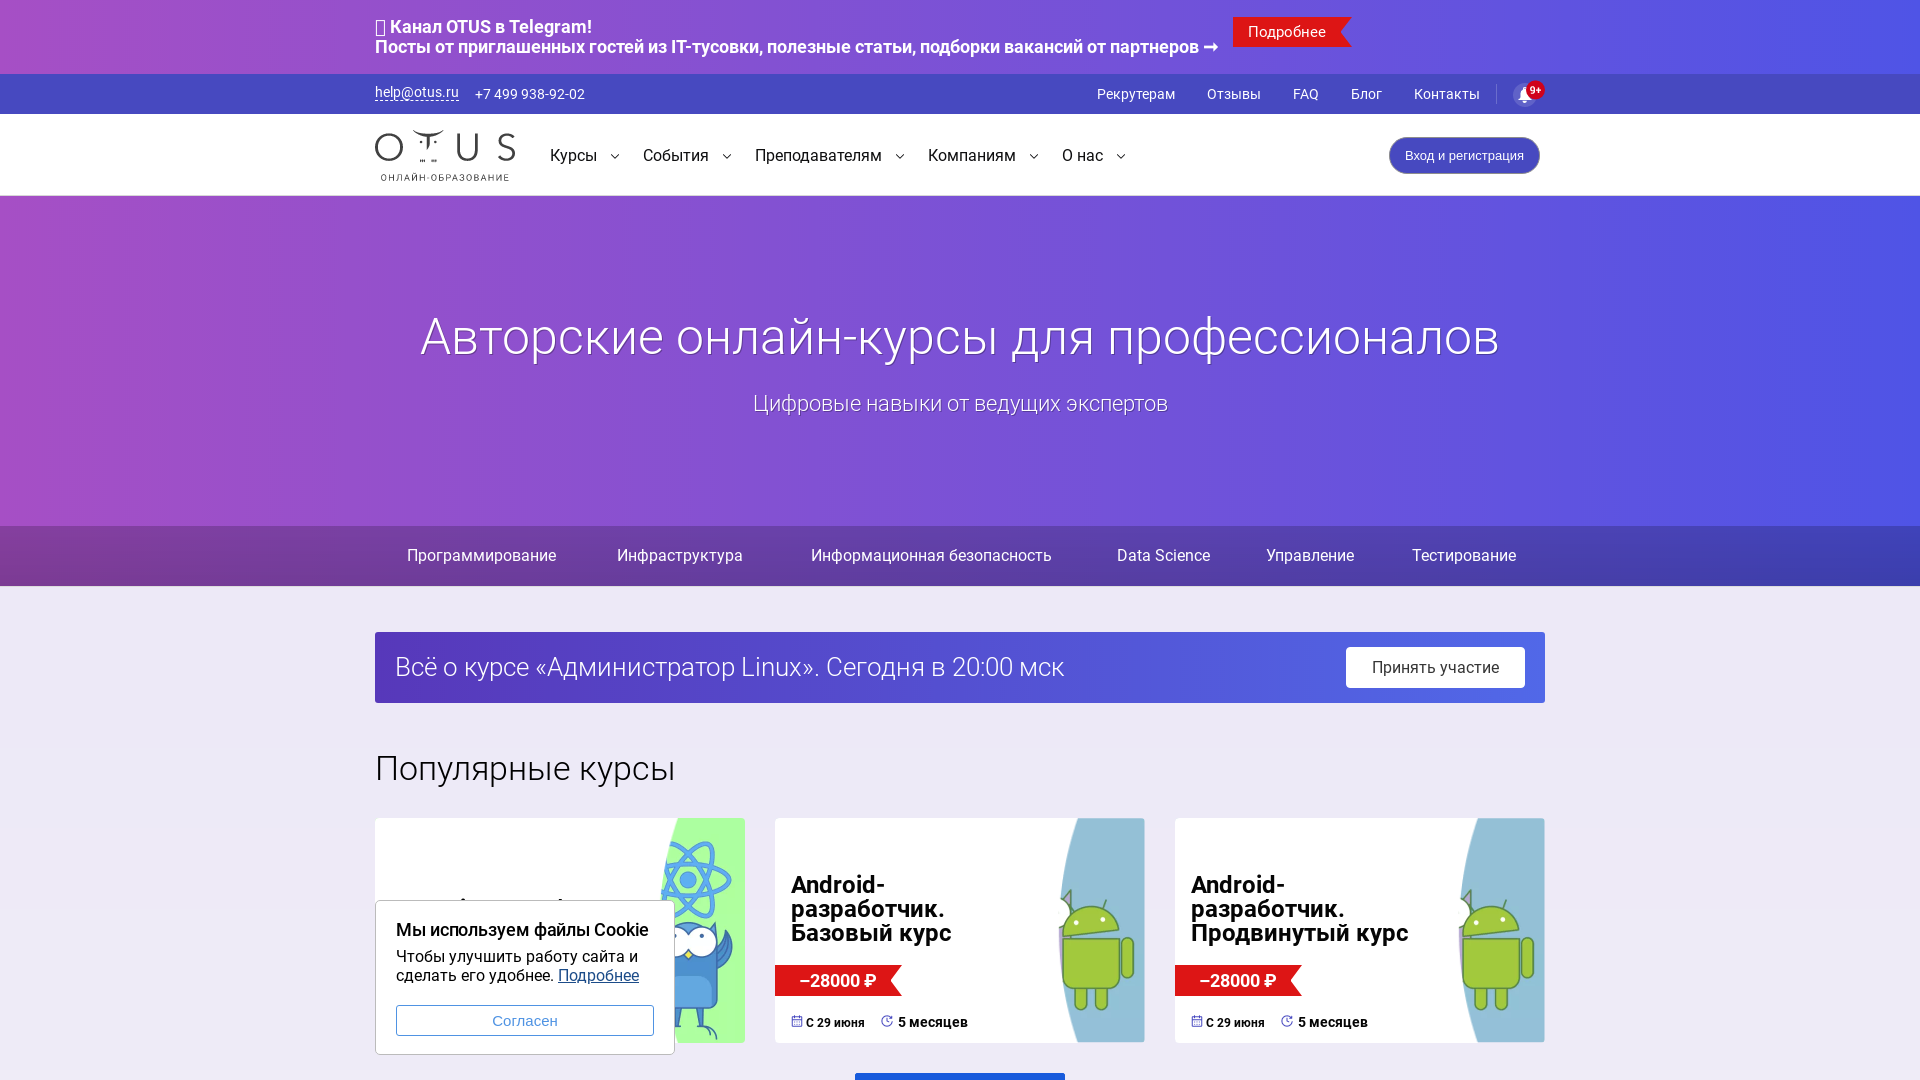Click 5 месяцев text on Базовый курс card
Viewport: 1920px width, 1080px height.
coord(933,1022)
